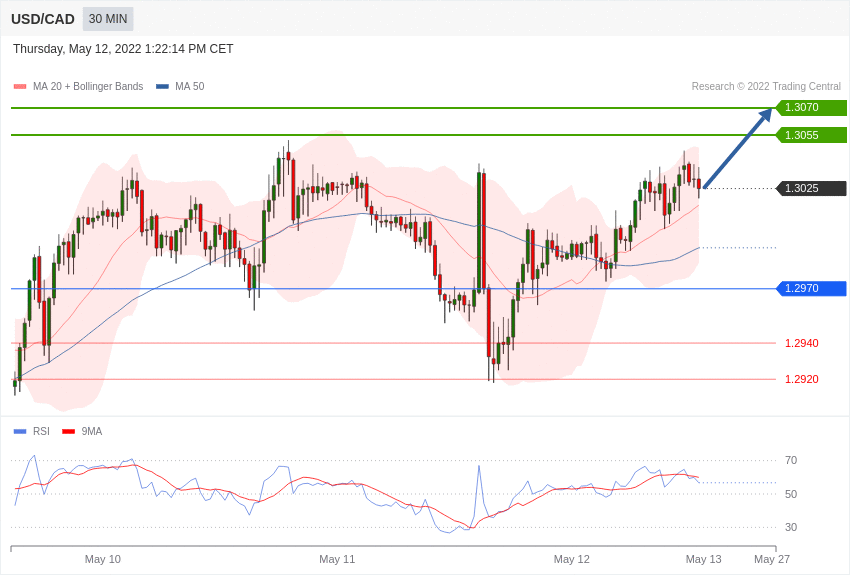850x576 pixels.
Task: Click the 'May 10' date axis label
Action: tap(102, 559)
